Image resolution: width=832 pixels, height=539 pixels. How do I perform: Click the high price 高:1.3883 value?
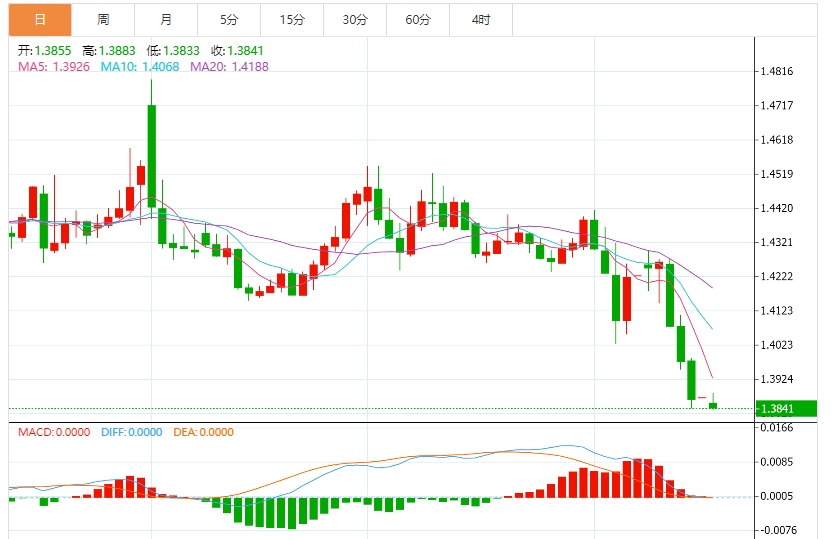[109, 50]
